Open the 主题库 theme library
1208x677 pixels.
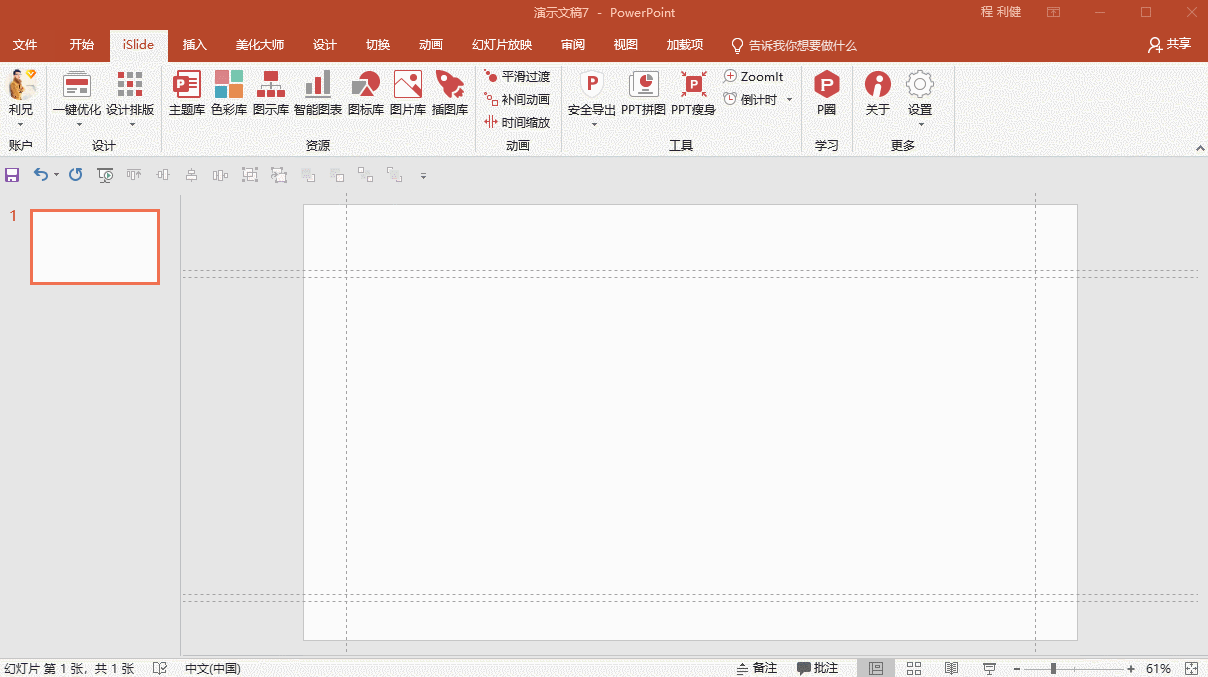click(x=186, y=93)
